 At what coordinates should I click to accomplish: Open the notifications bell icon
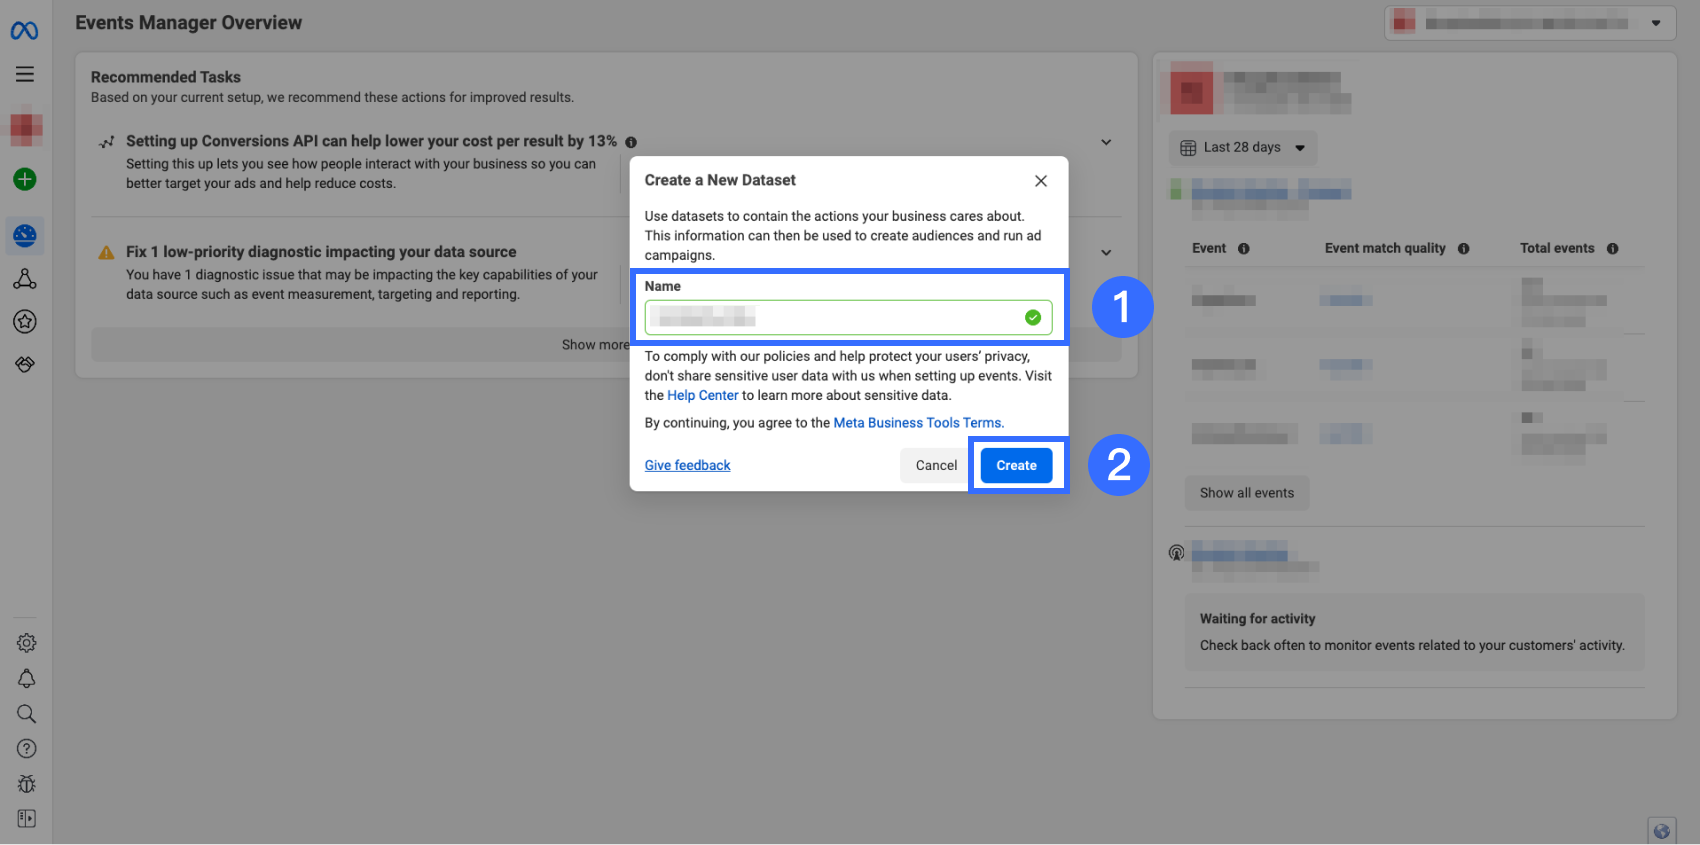tap(27, 679)
